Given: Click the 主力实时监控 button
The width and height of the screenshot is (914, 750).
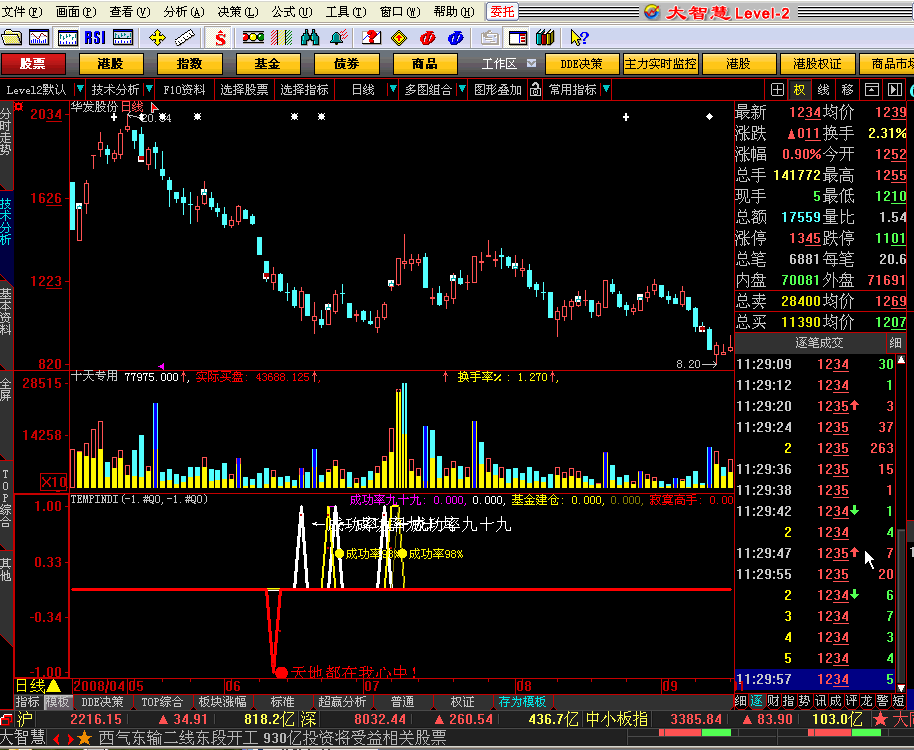Looking at the screenshot, I should [x=660, y=64].
